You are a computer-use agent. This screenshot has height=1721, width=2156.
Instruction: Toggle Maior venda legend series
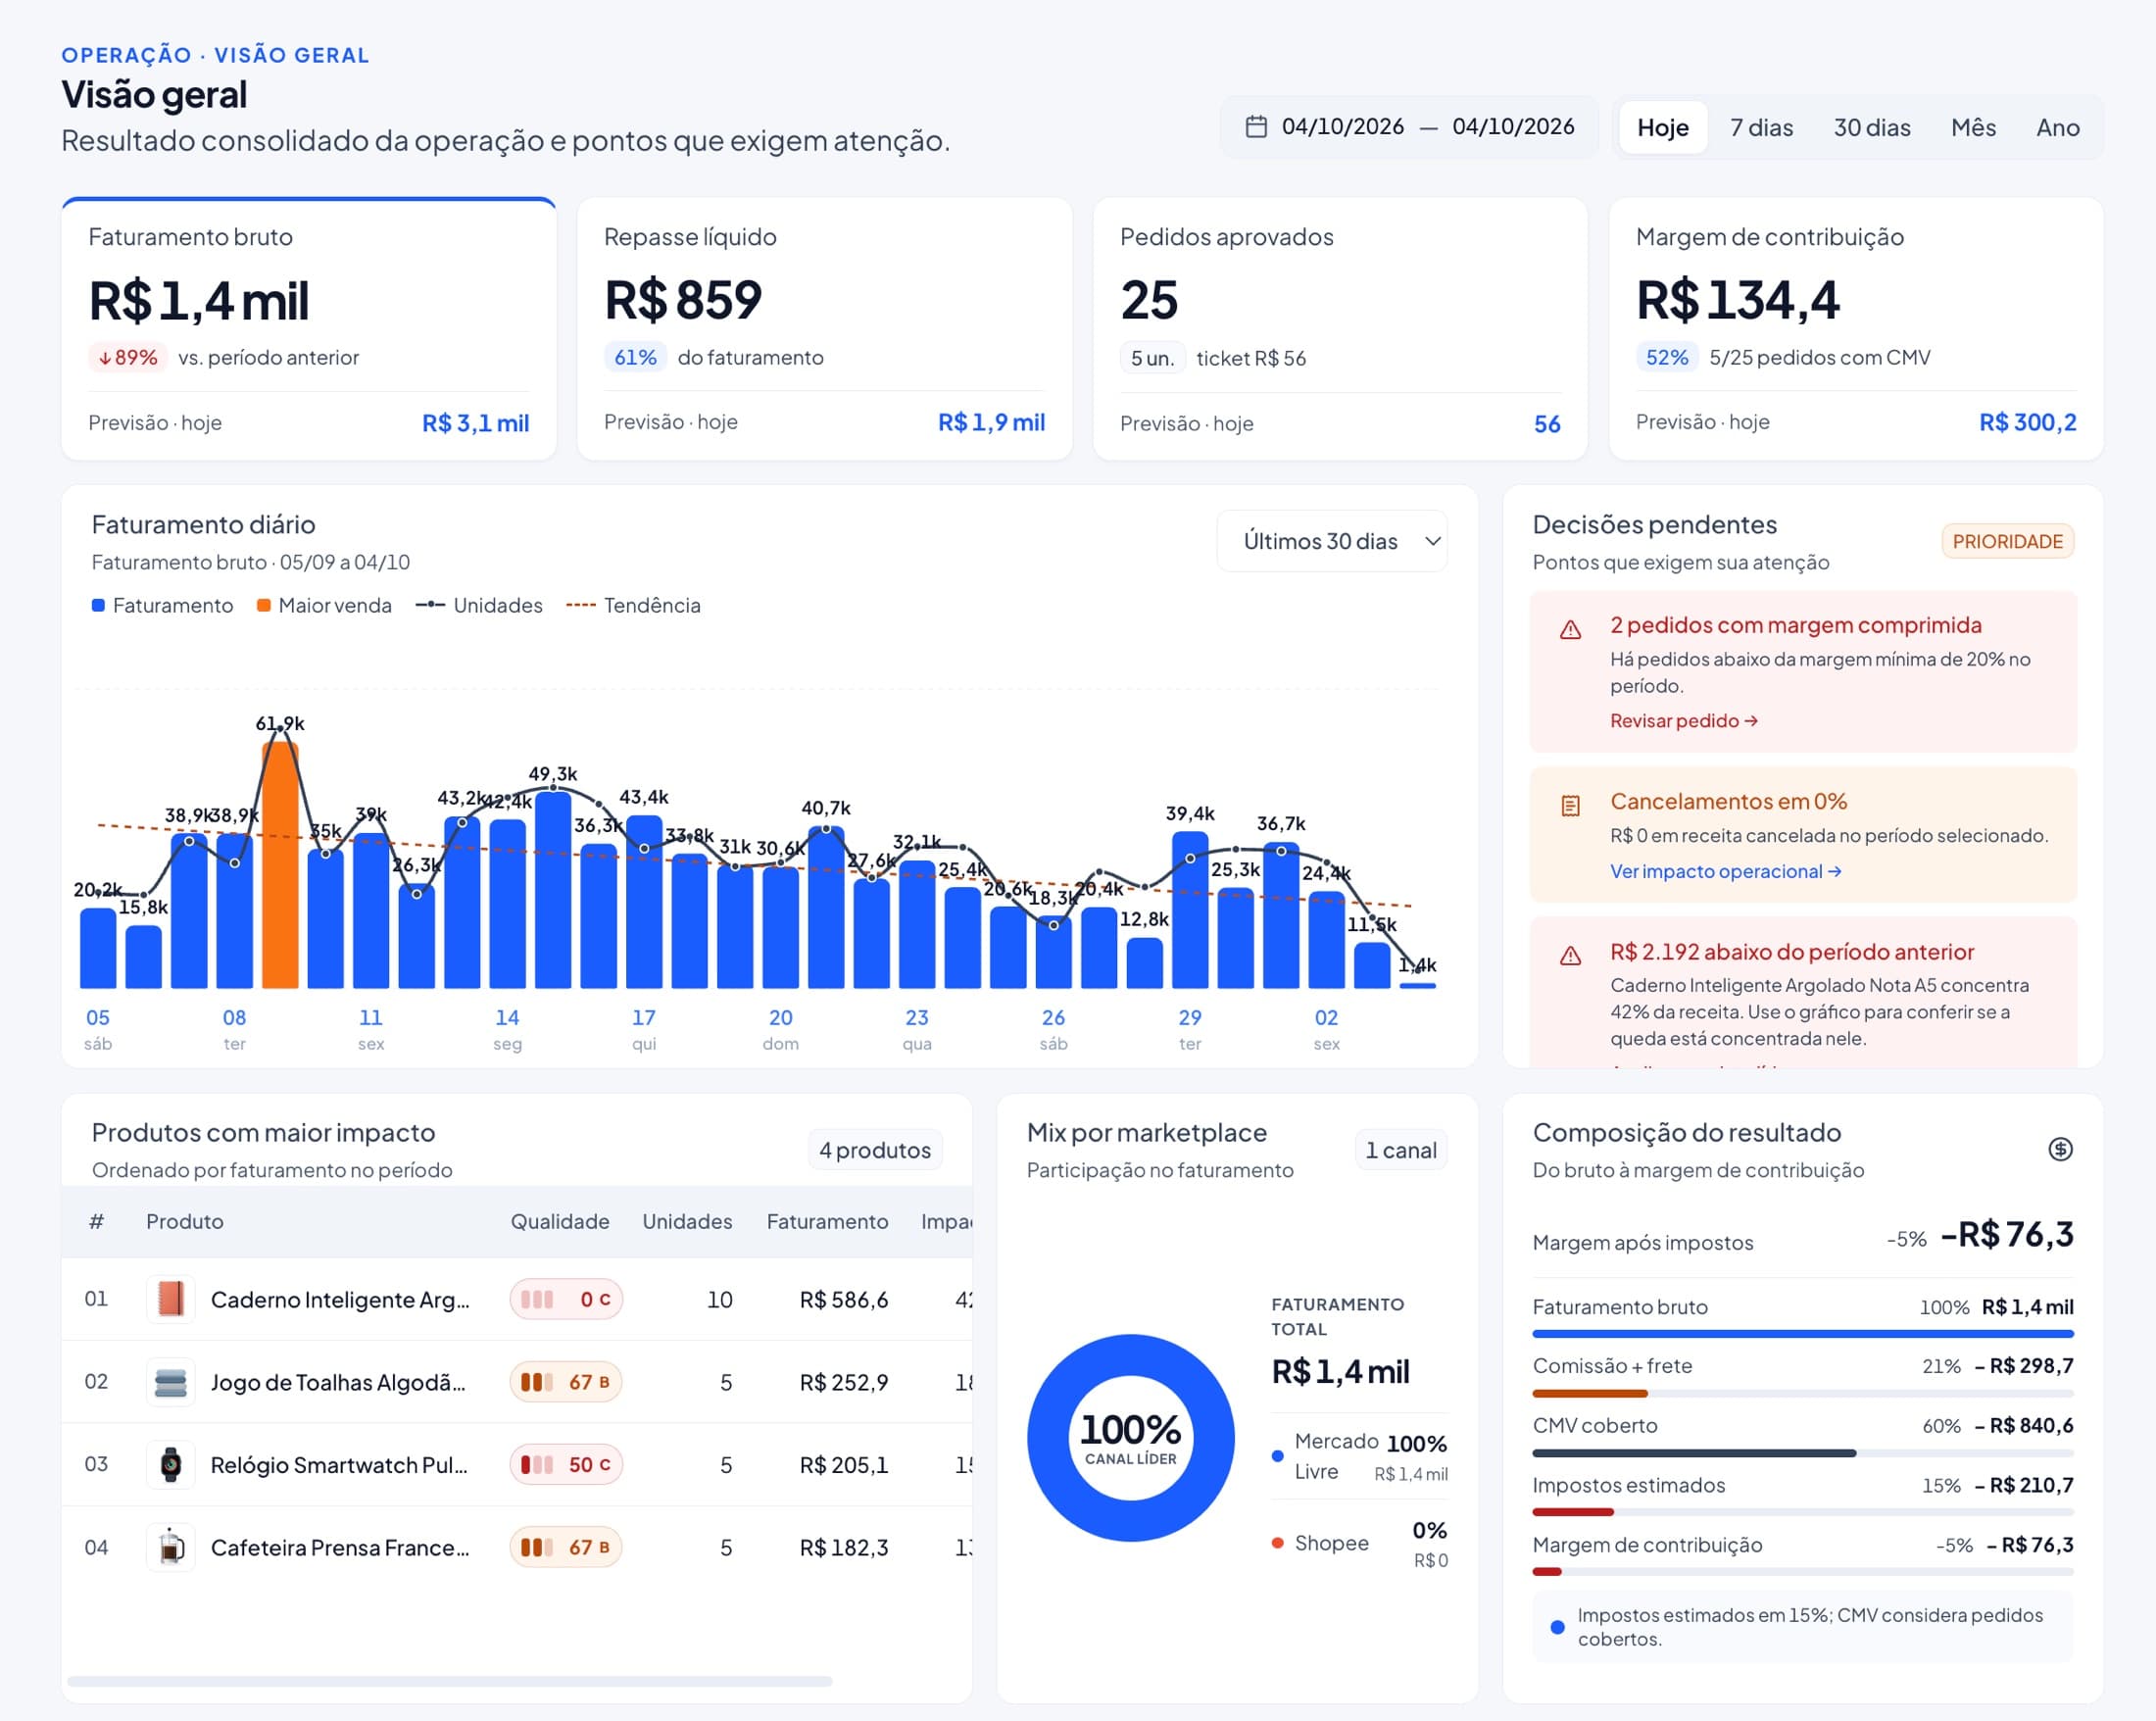324,605
